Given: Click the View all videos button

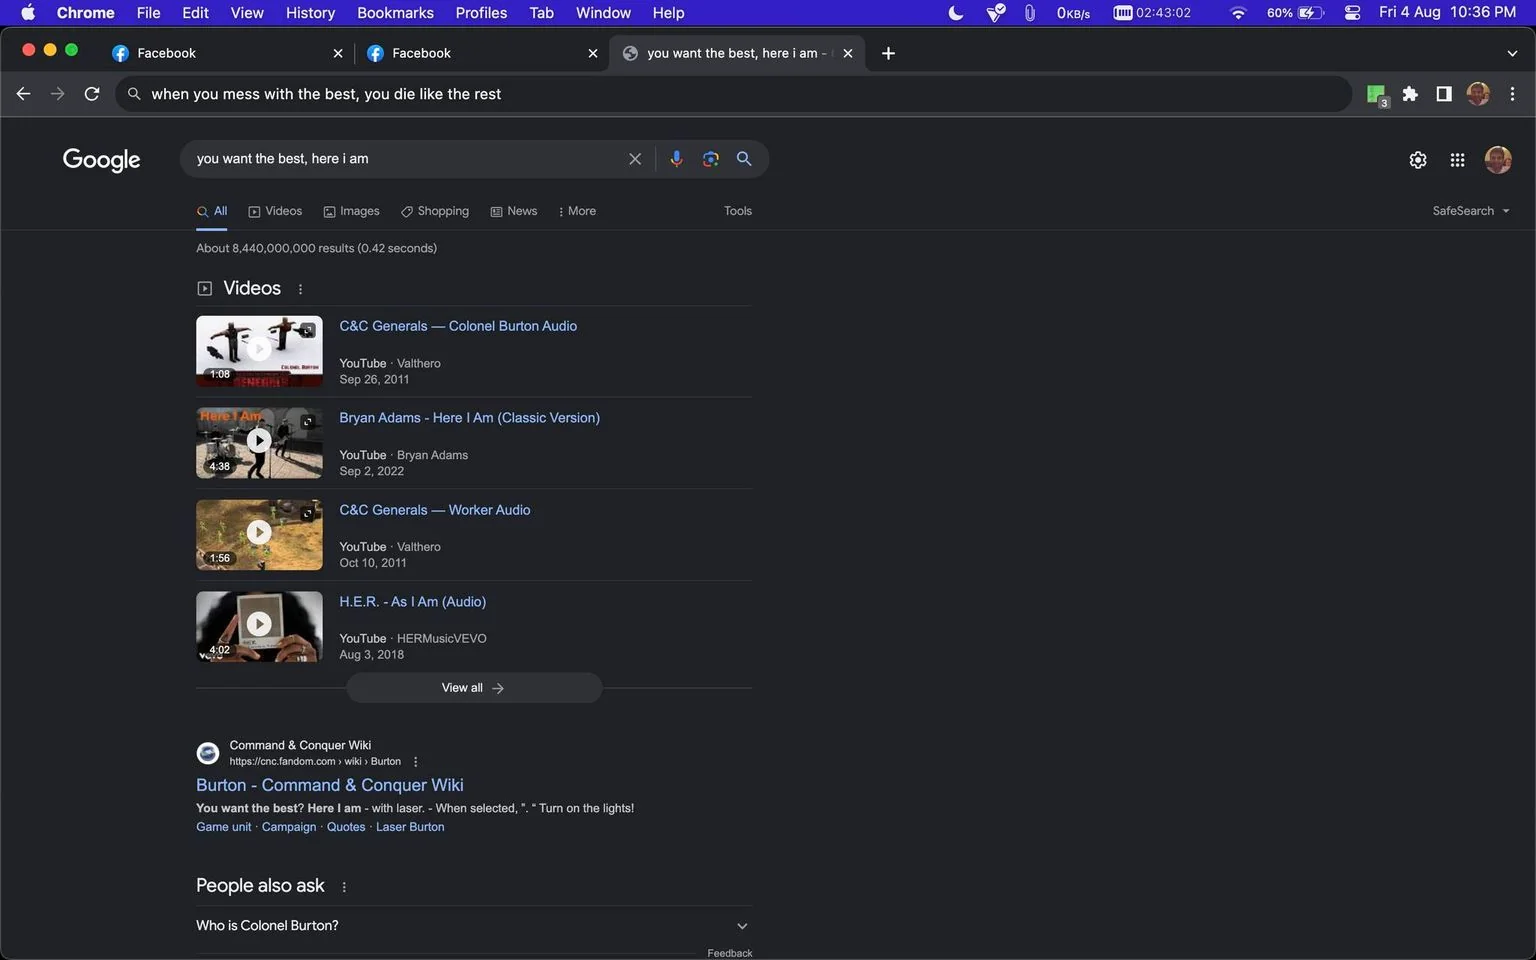Looking at the screenshot, I should 474,688.
